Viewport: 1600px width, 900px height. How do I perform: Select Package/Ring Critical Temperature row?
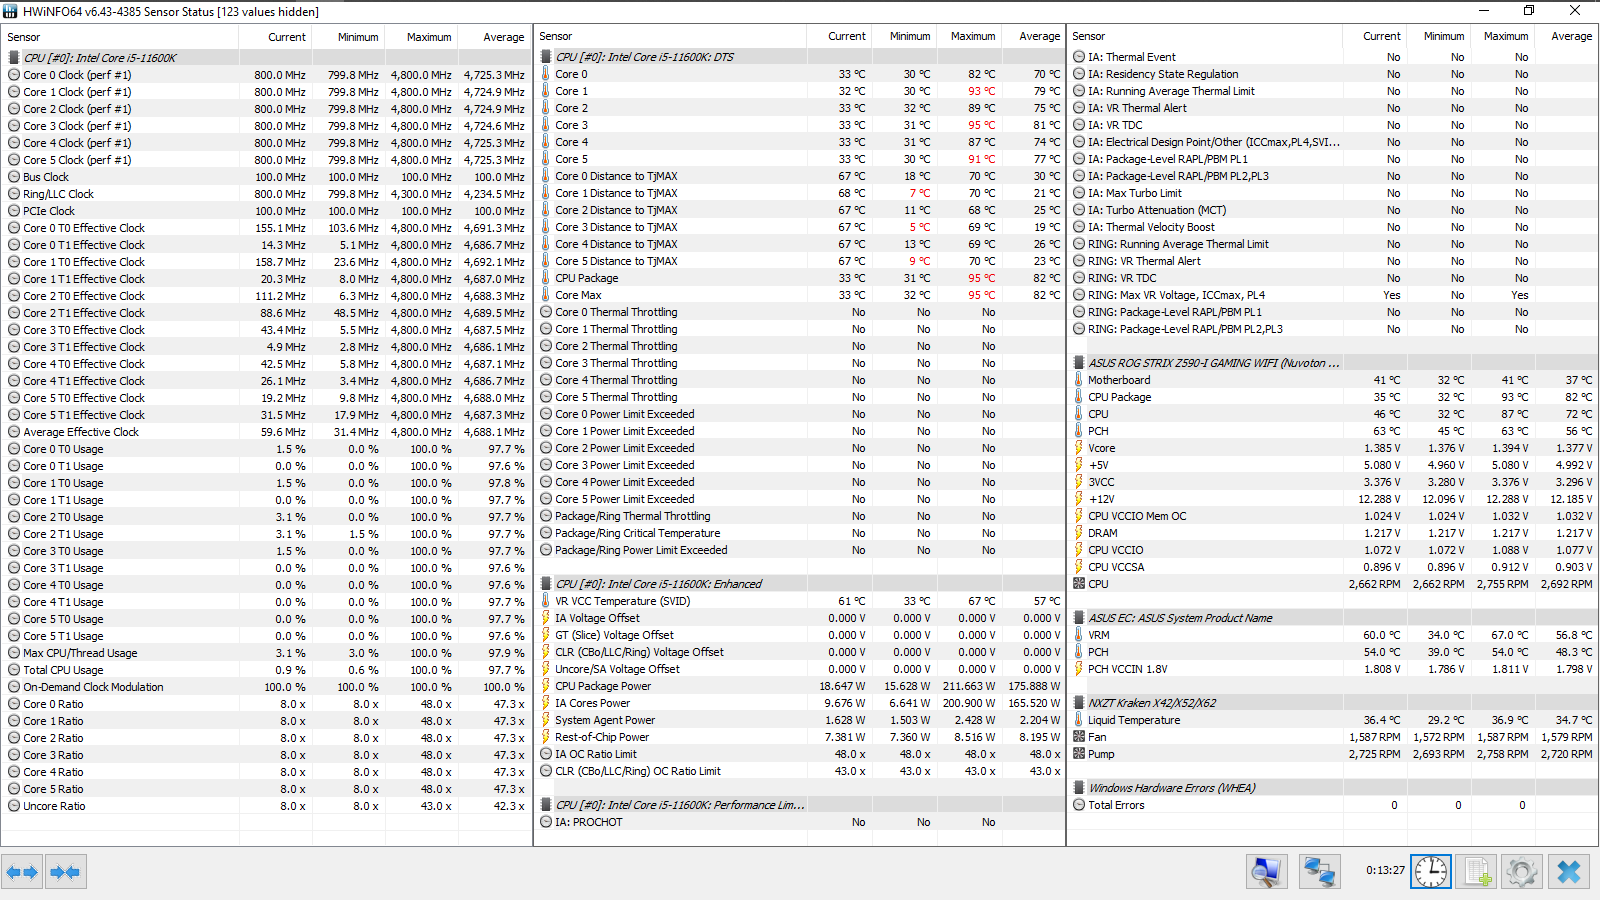click(799, 533)
